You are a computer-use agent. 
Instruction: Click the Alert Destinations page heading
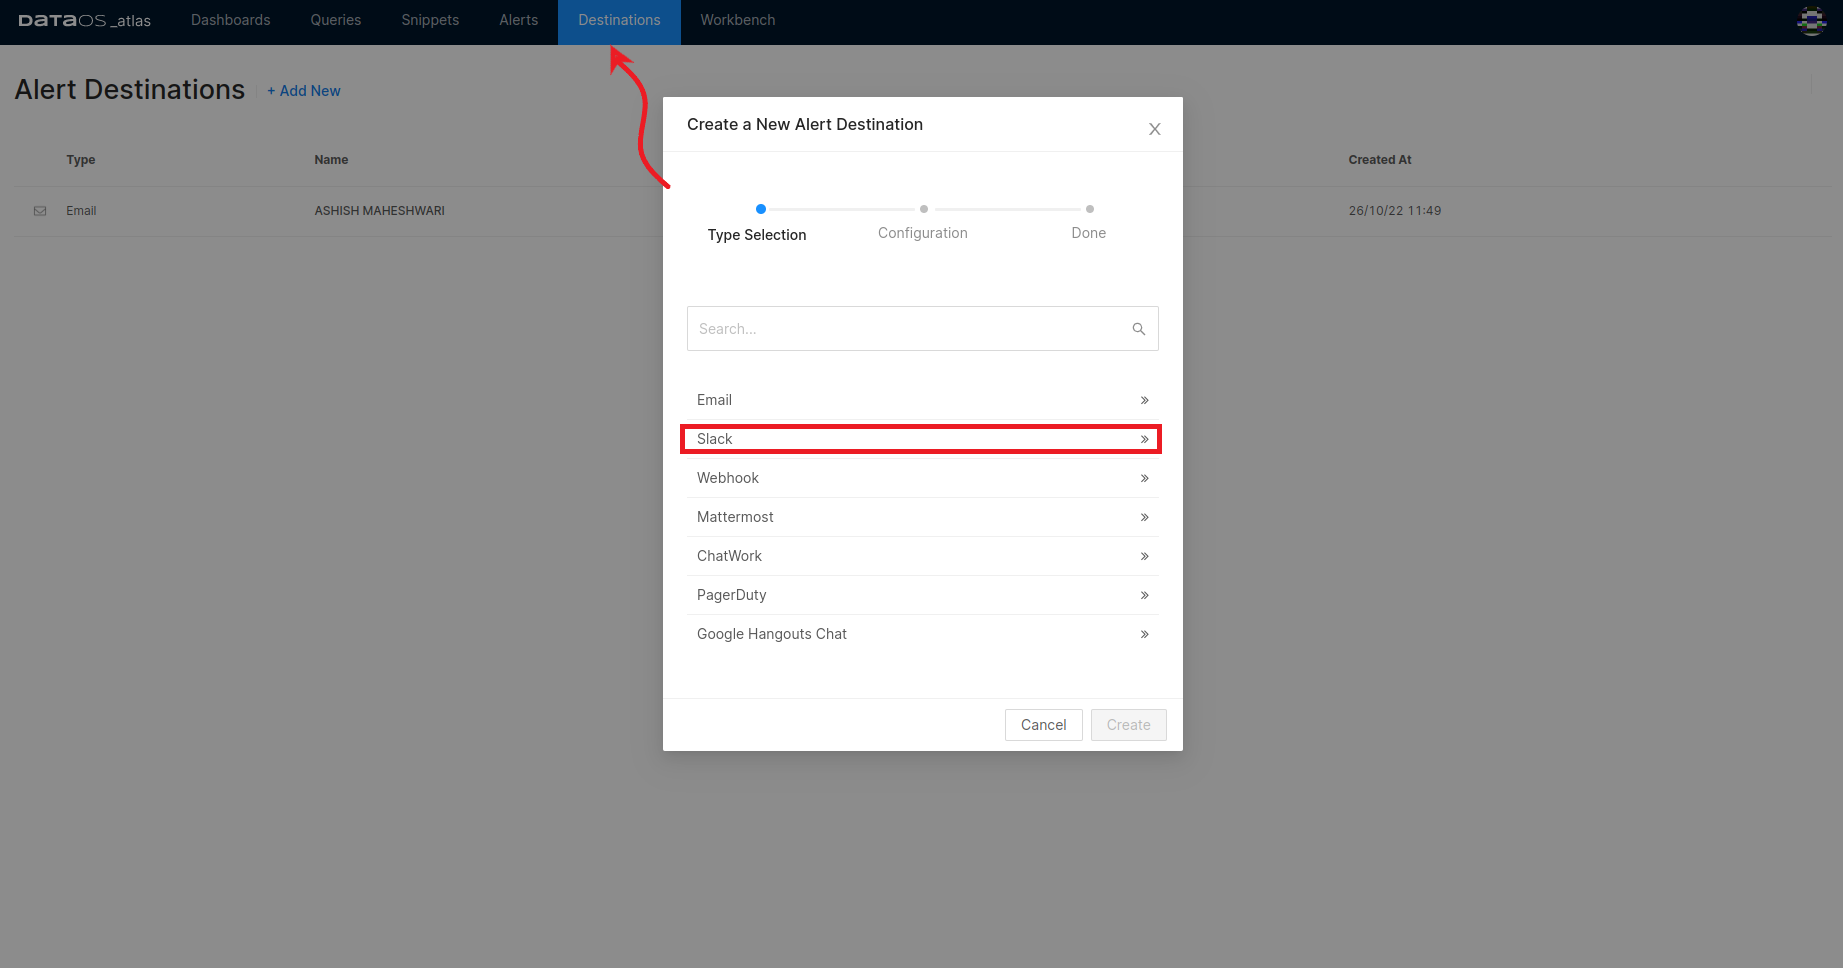[130, 90]
